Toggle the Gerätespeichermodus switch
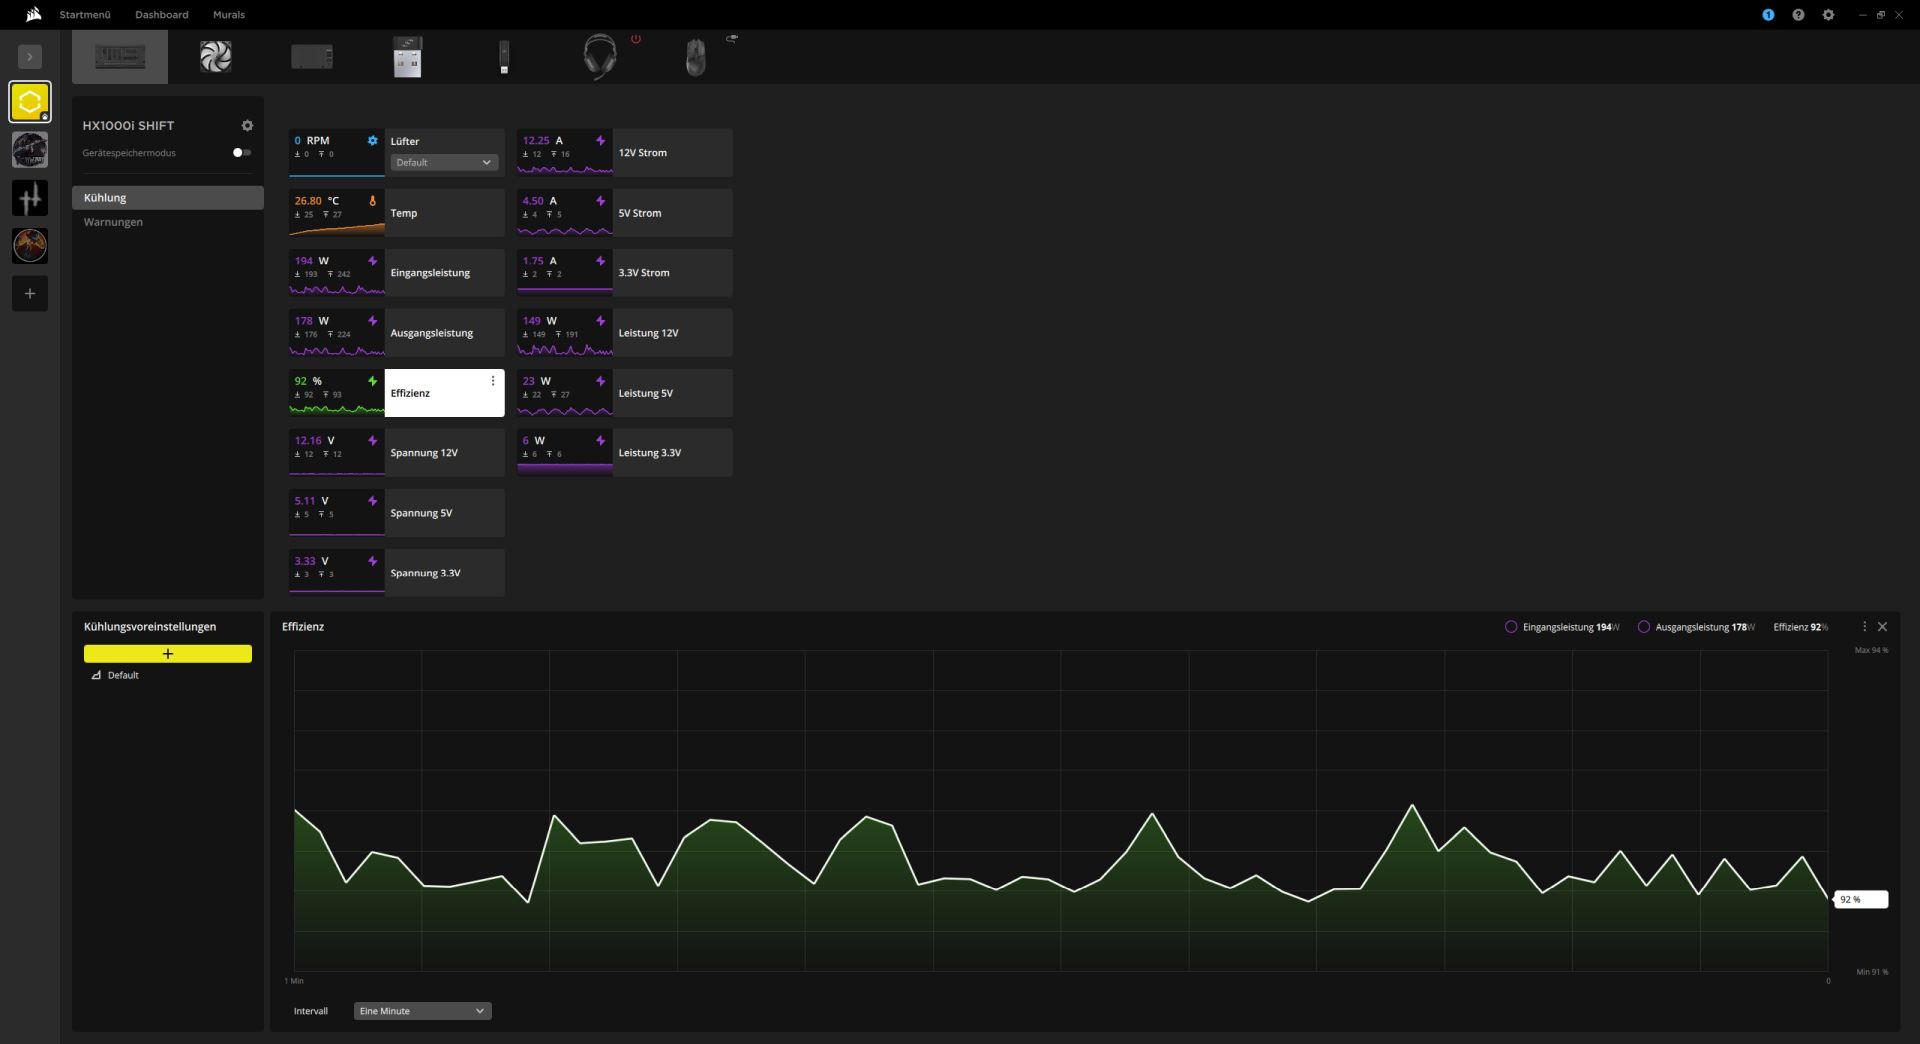Viewport: 1920px width, 1044px height. (x=241, y=153)
